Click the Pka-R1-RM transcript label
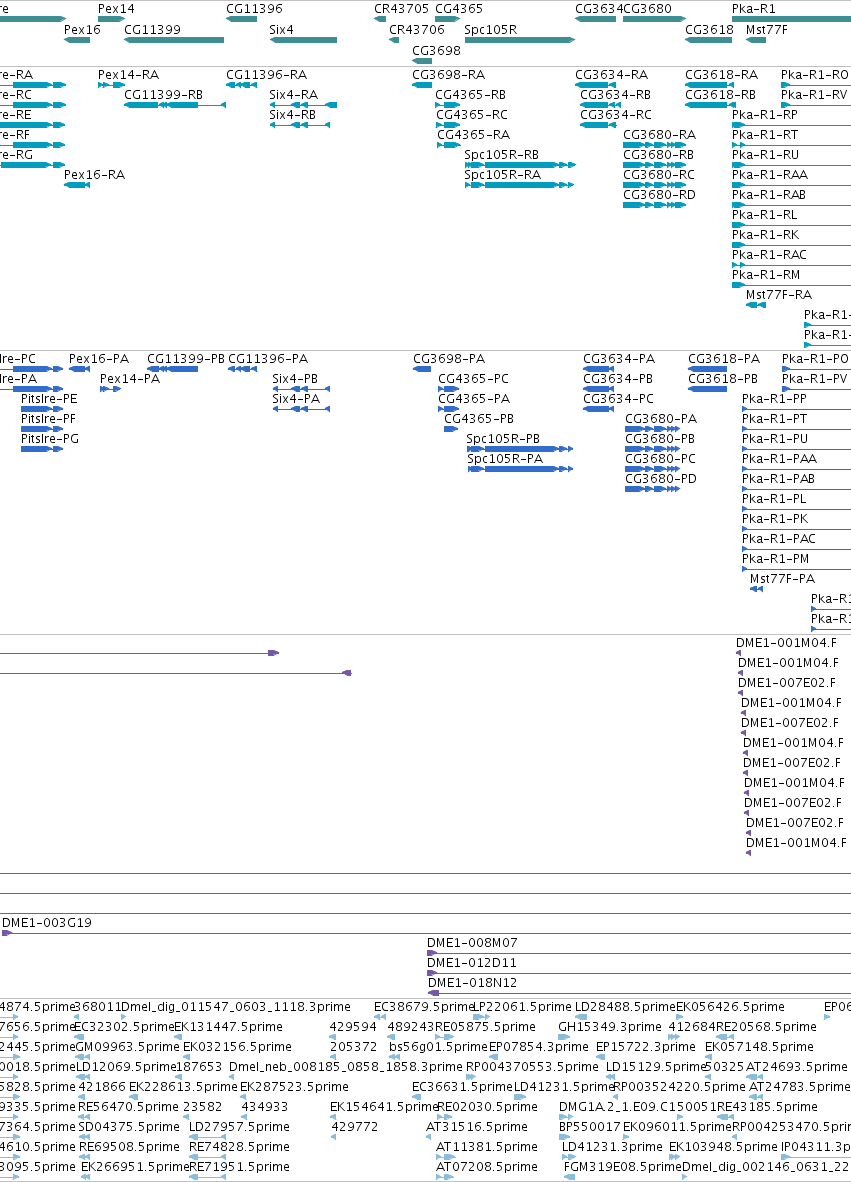The width and height of the screenshot is (851, 1182). (x=766, y=275)
